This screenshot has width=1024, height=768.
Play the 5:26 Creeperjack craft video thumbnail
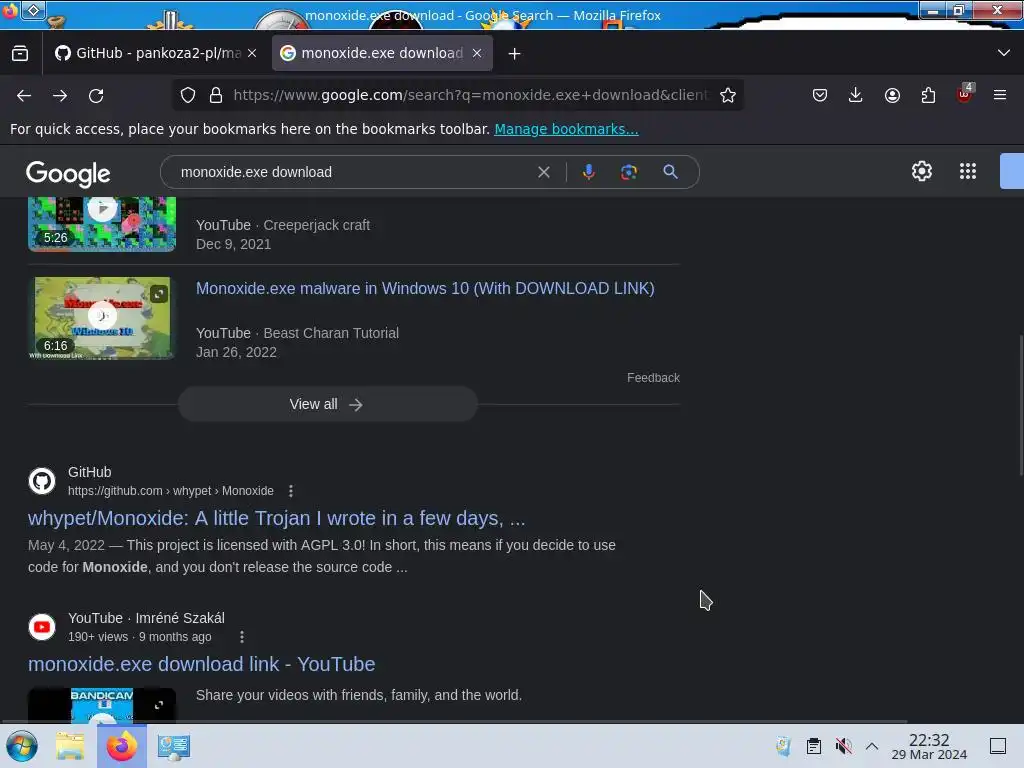pyautogui.click(x=102, y=223)
